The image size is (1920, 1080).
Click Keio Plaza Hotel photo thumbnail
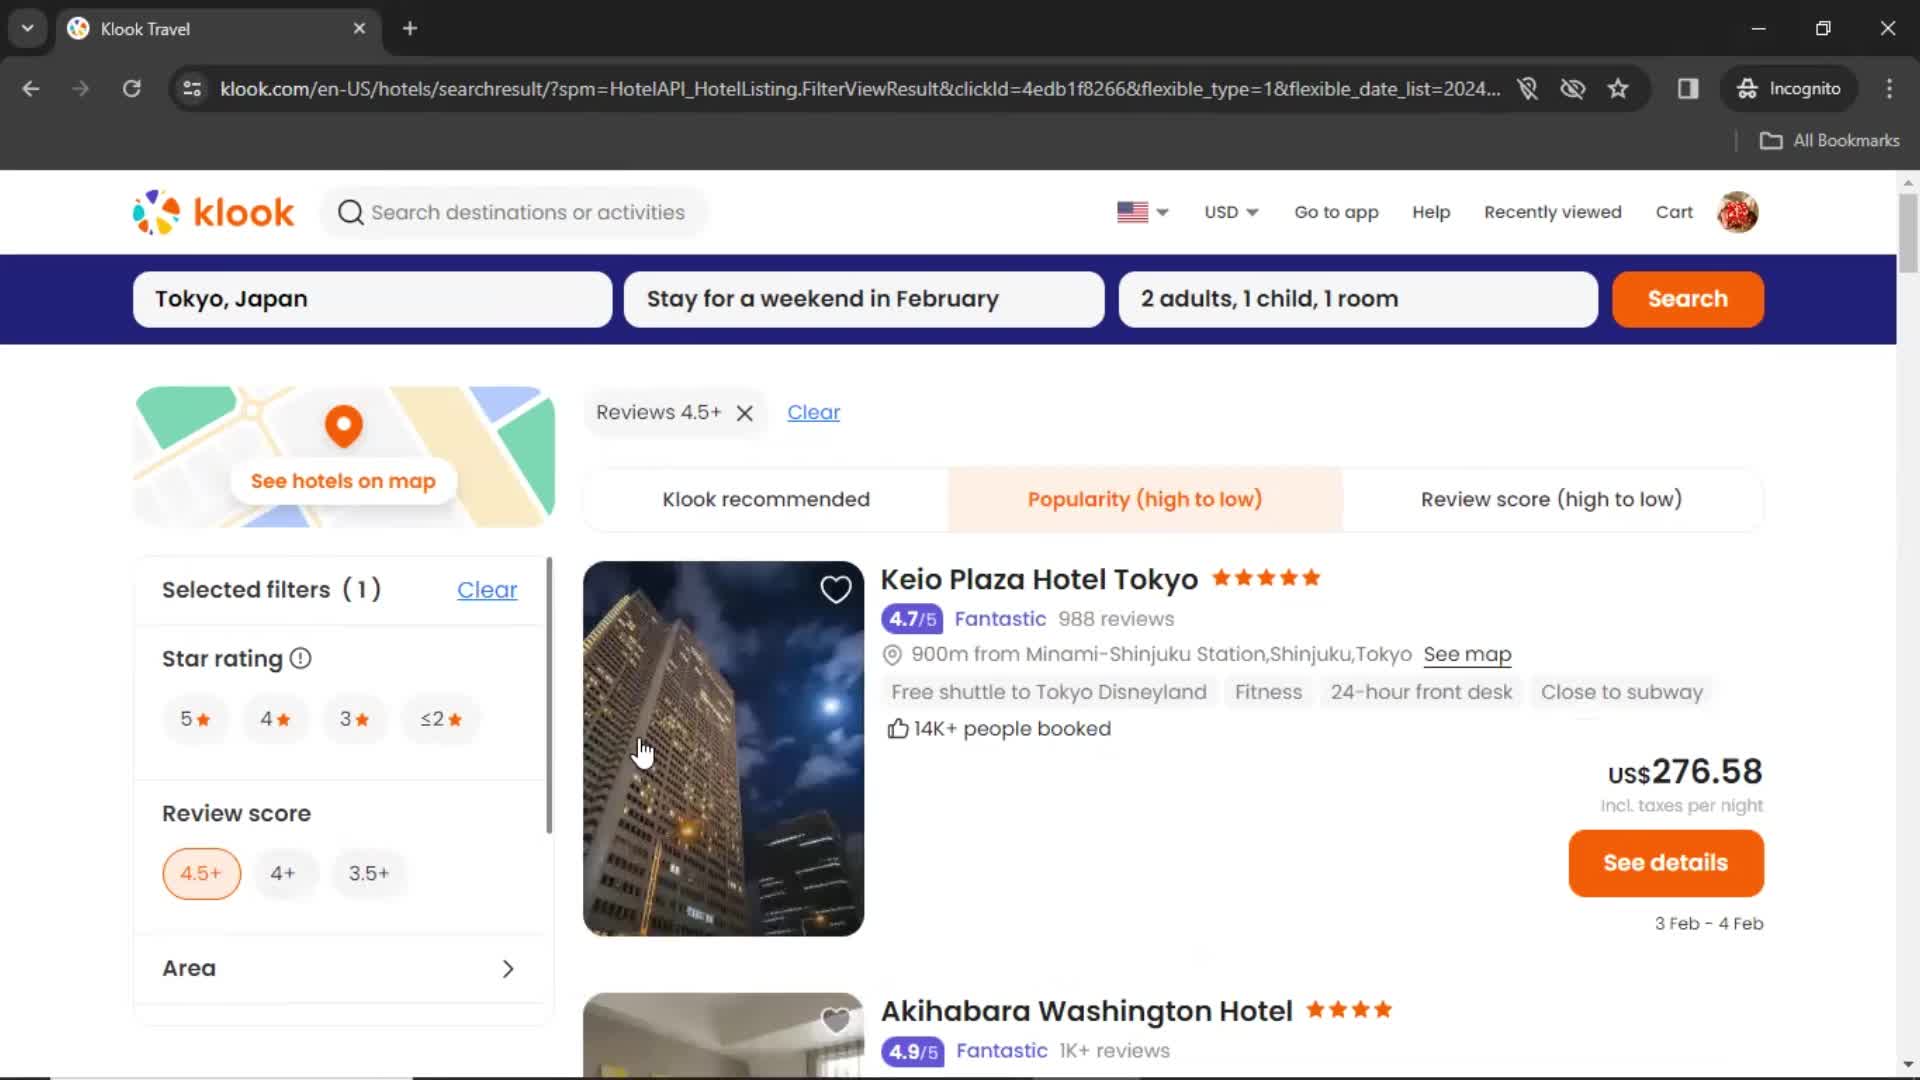(723, 749)
